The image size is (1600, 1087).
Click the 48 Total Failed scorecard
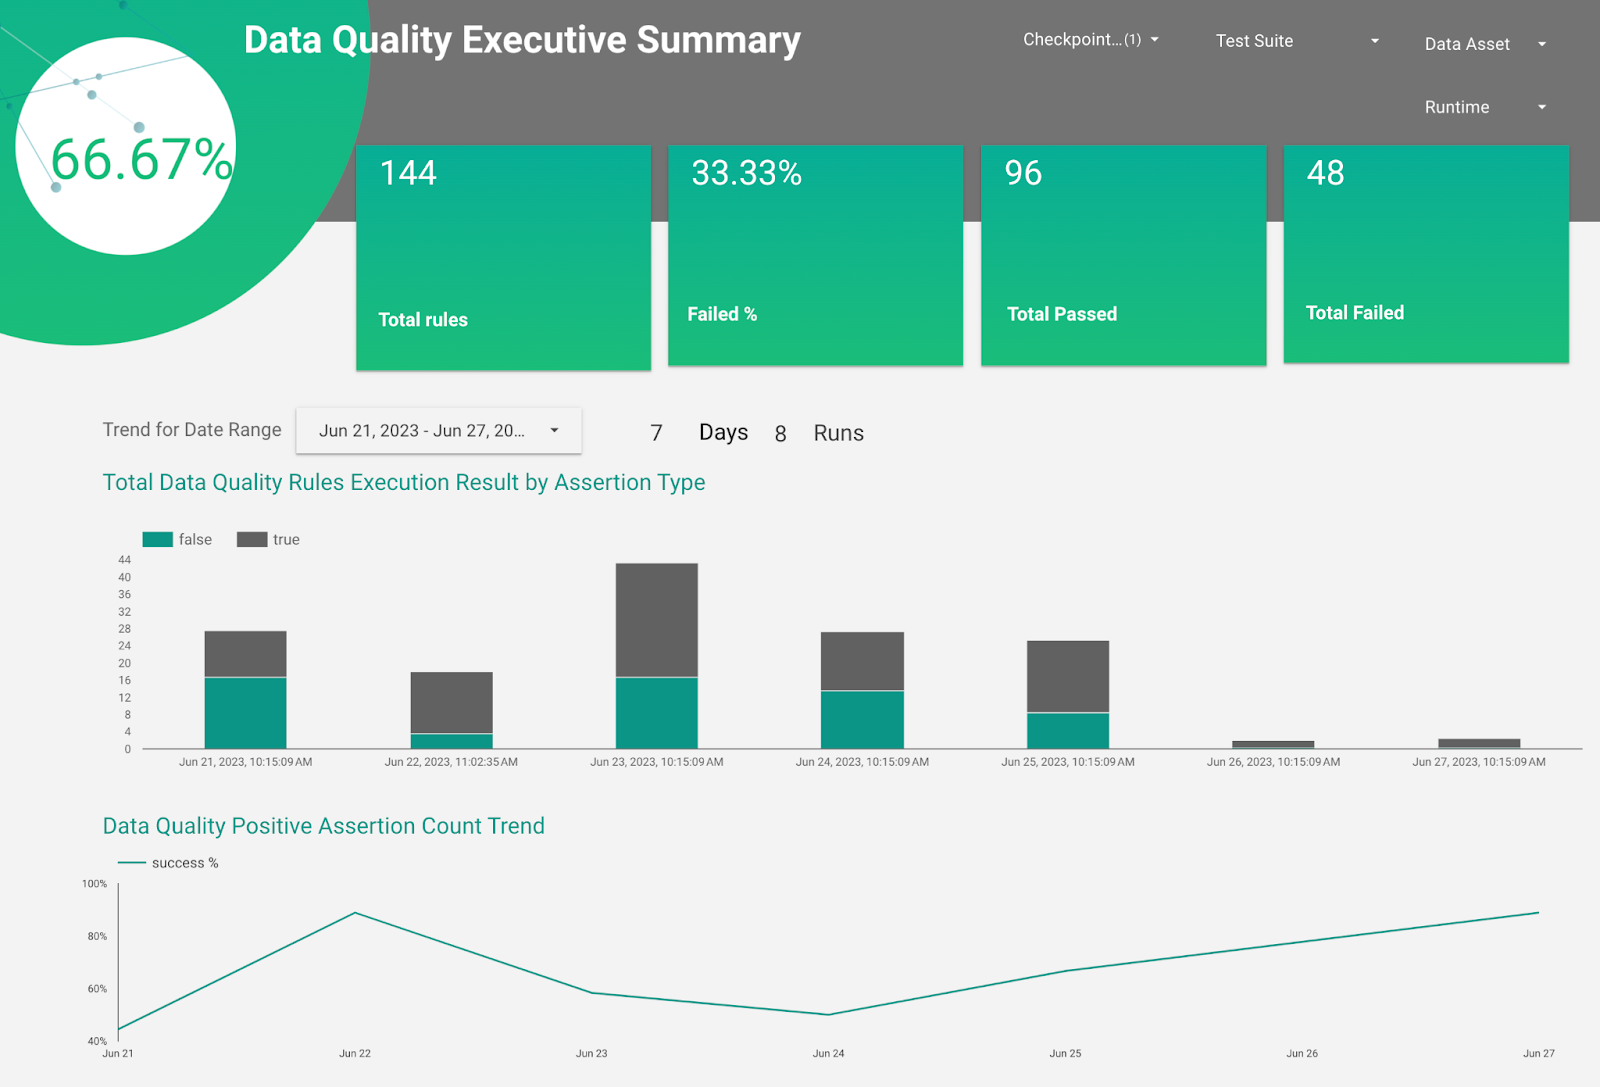tap(1426, 254)
